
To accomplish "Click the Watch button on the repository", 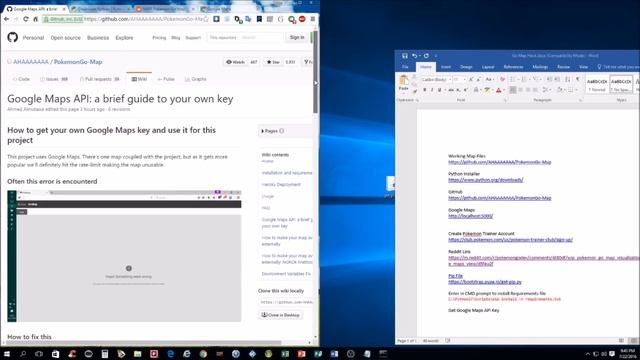I will [x=236, y=62].
